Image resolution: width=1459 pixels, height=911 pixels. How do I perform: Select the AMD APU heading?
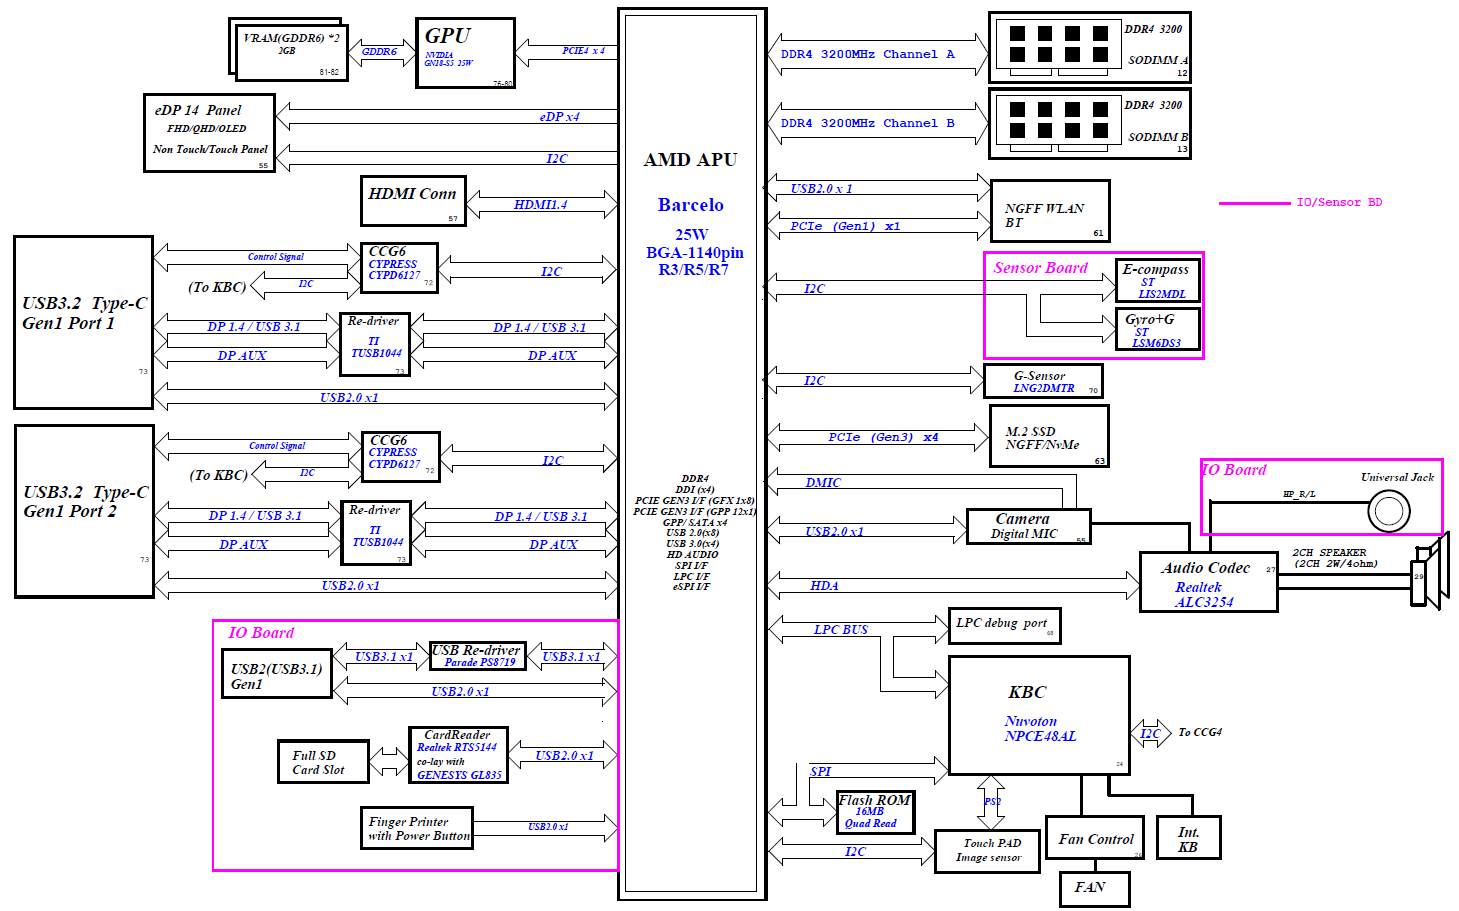690,160
